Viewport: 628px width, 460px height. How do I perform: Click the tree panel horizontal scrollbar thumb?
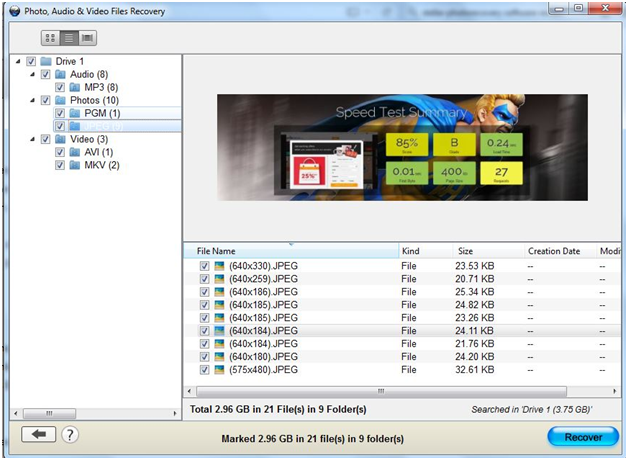click(49, 413)
